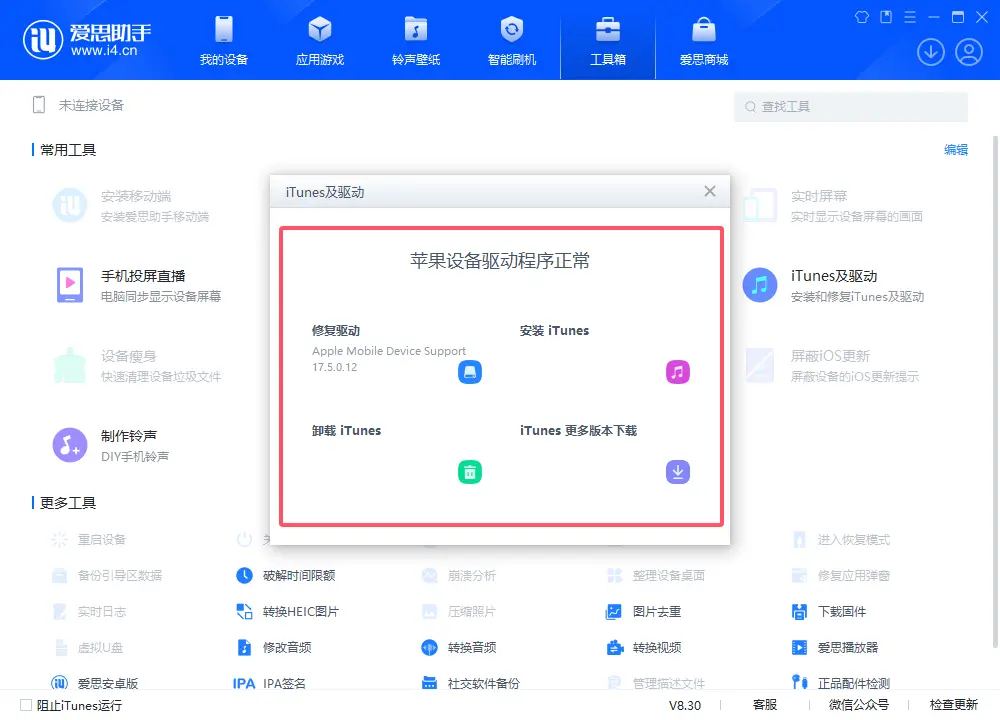Launch 爱思播放器 tool
This screenshot has height=720, width=1000.
(835, 647)
